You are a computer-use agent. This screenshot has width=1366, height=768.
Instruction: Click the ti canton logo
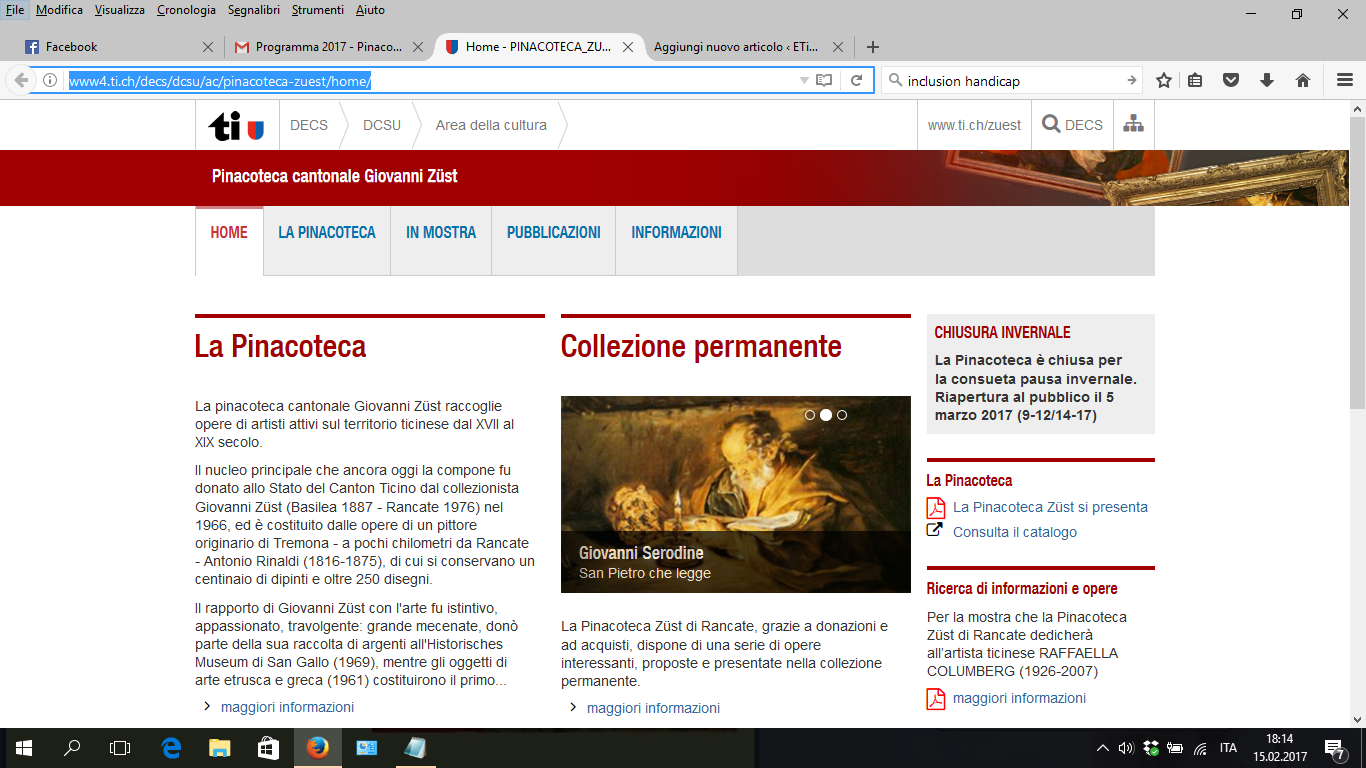[236, 126]
